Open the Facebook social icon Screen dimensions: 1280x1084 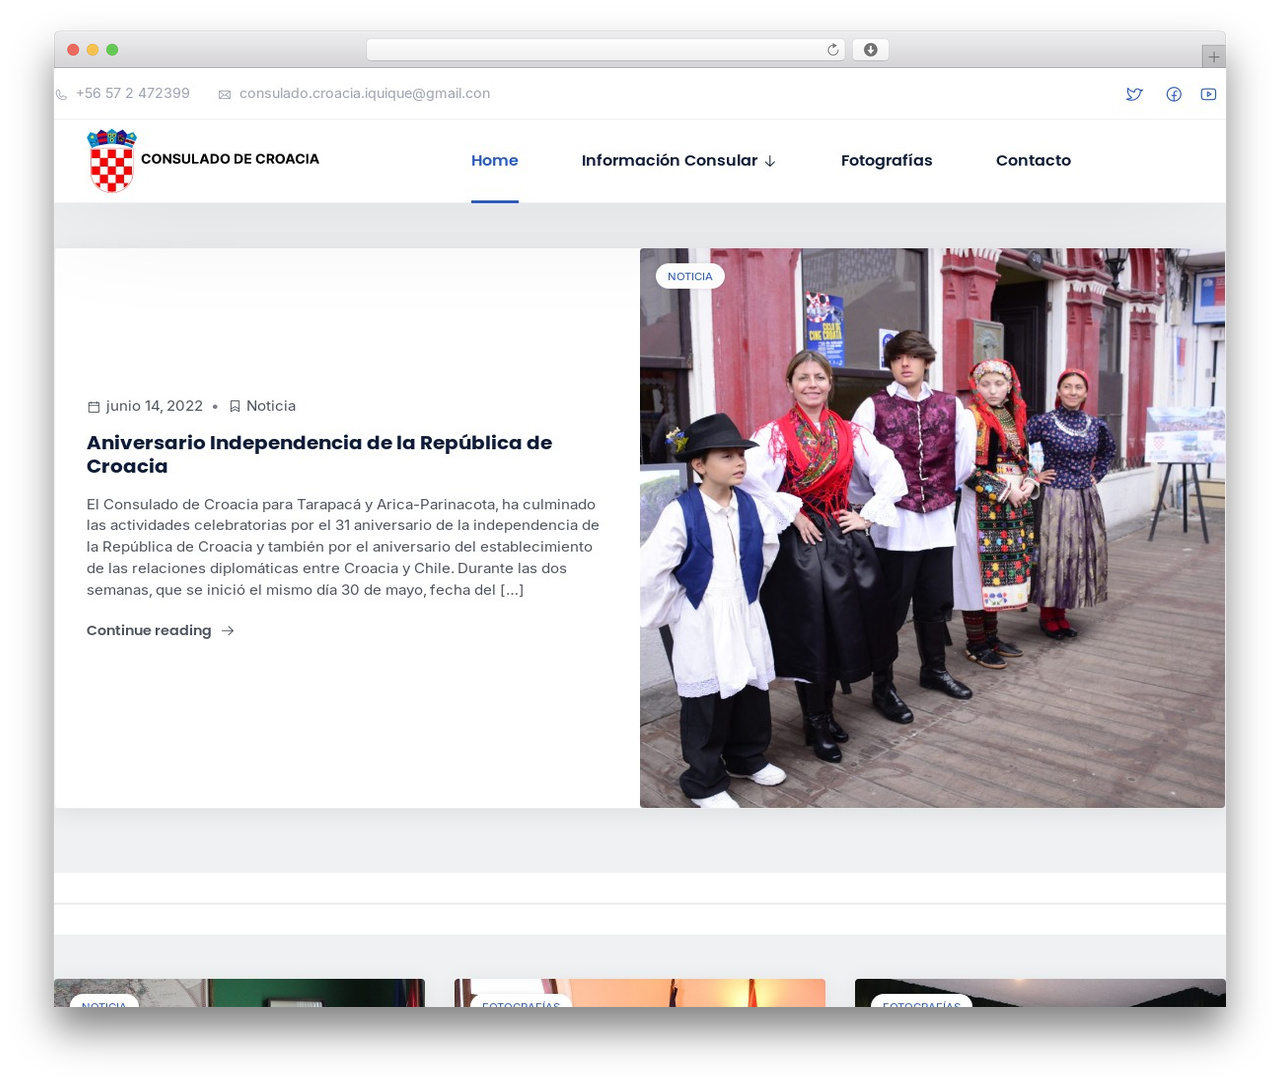pyautogui.click(x=1174, y=94)
